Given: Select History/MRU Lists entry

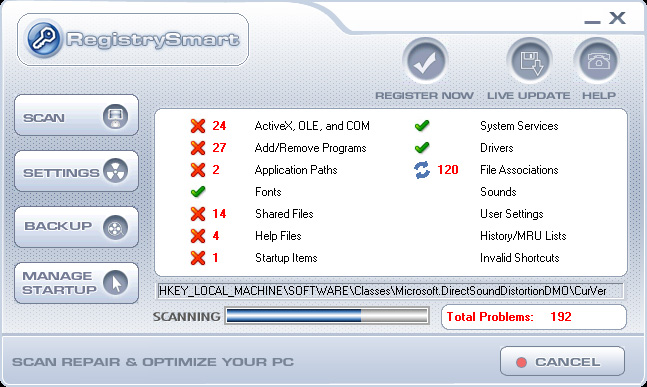Looking at the screenshot, I should pos(523,236).
